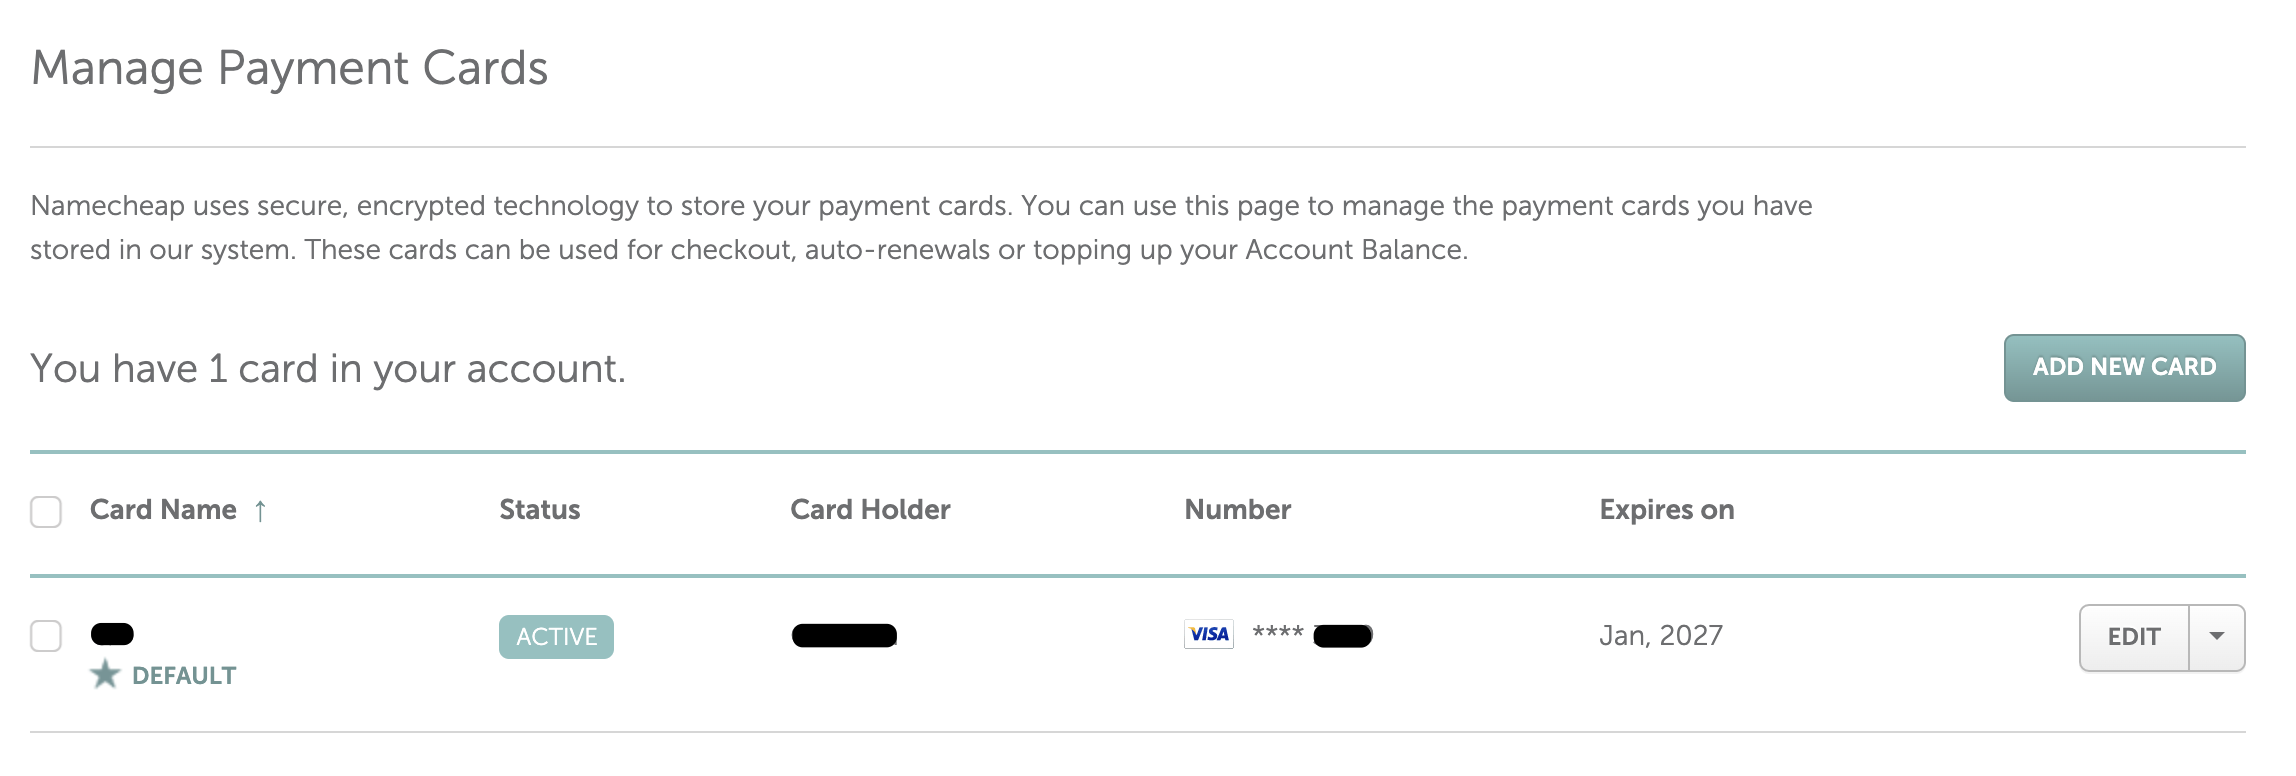The image size is (2296, 776).
Task: Click the Card Holder column header
Action: coord(870,510)
